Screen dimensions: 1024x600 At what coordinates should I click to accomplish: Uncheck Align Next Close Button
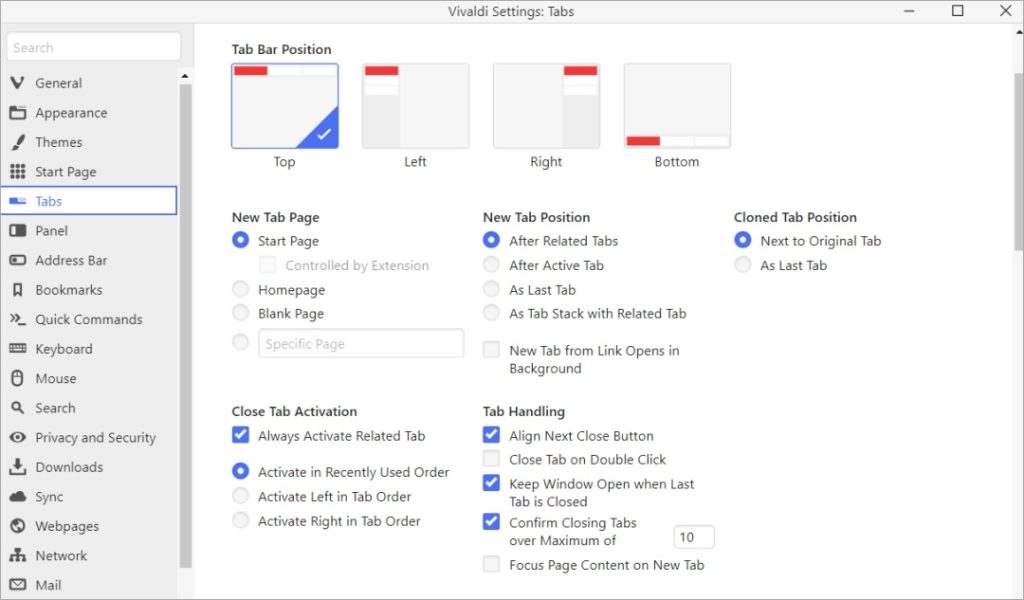[491, 434]
